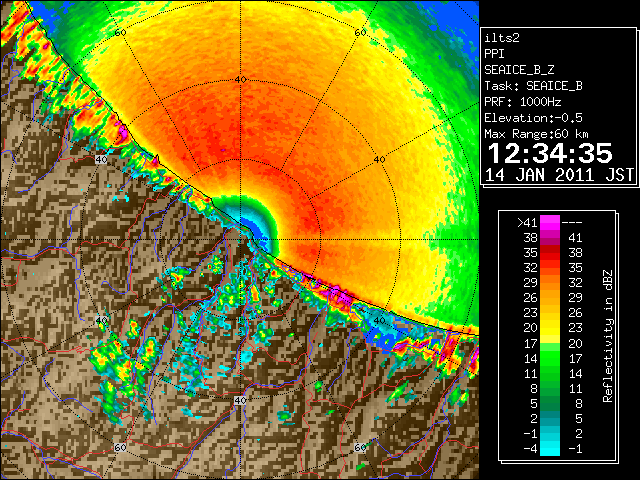Select the 'Elevation:-0.5' text
This screenshot has height=480, width=640.
[533, 118]
